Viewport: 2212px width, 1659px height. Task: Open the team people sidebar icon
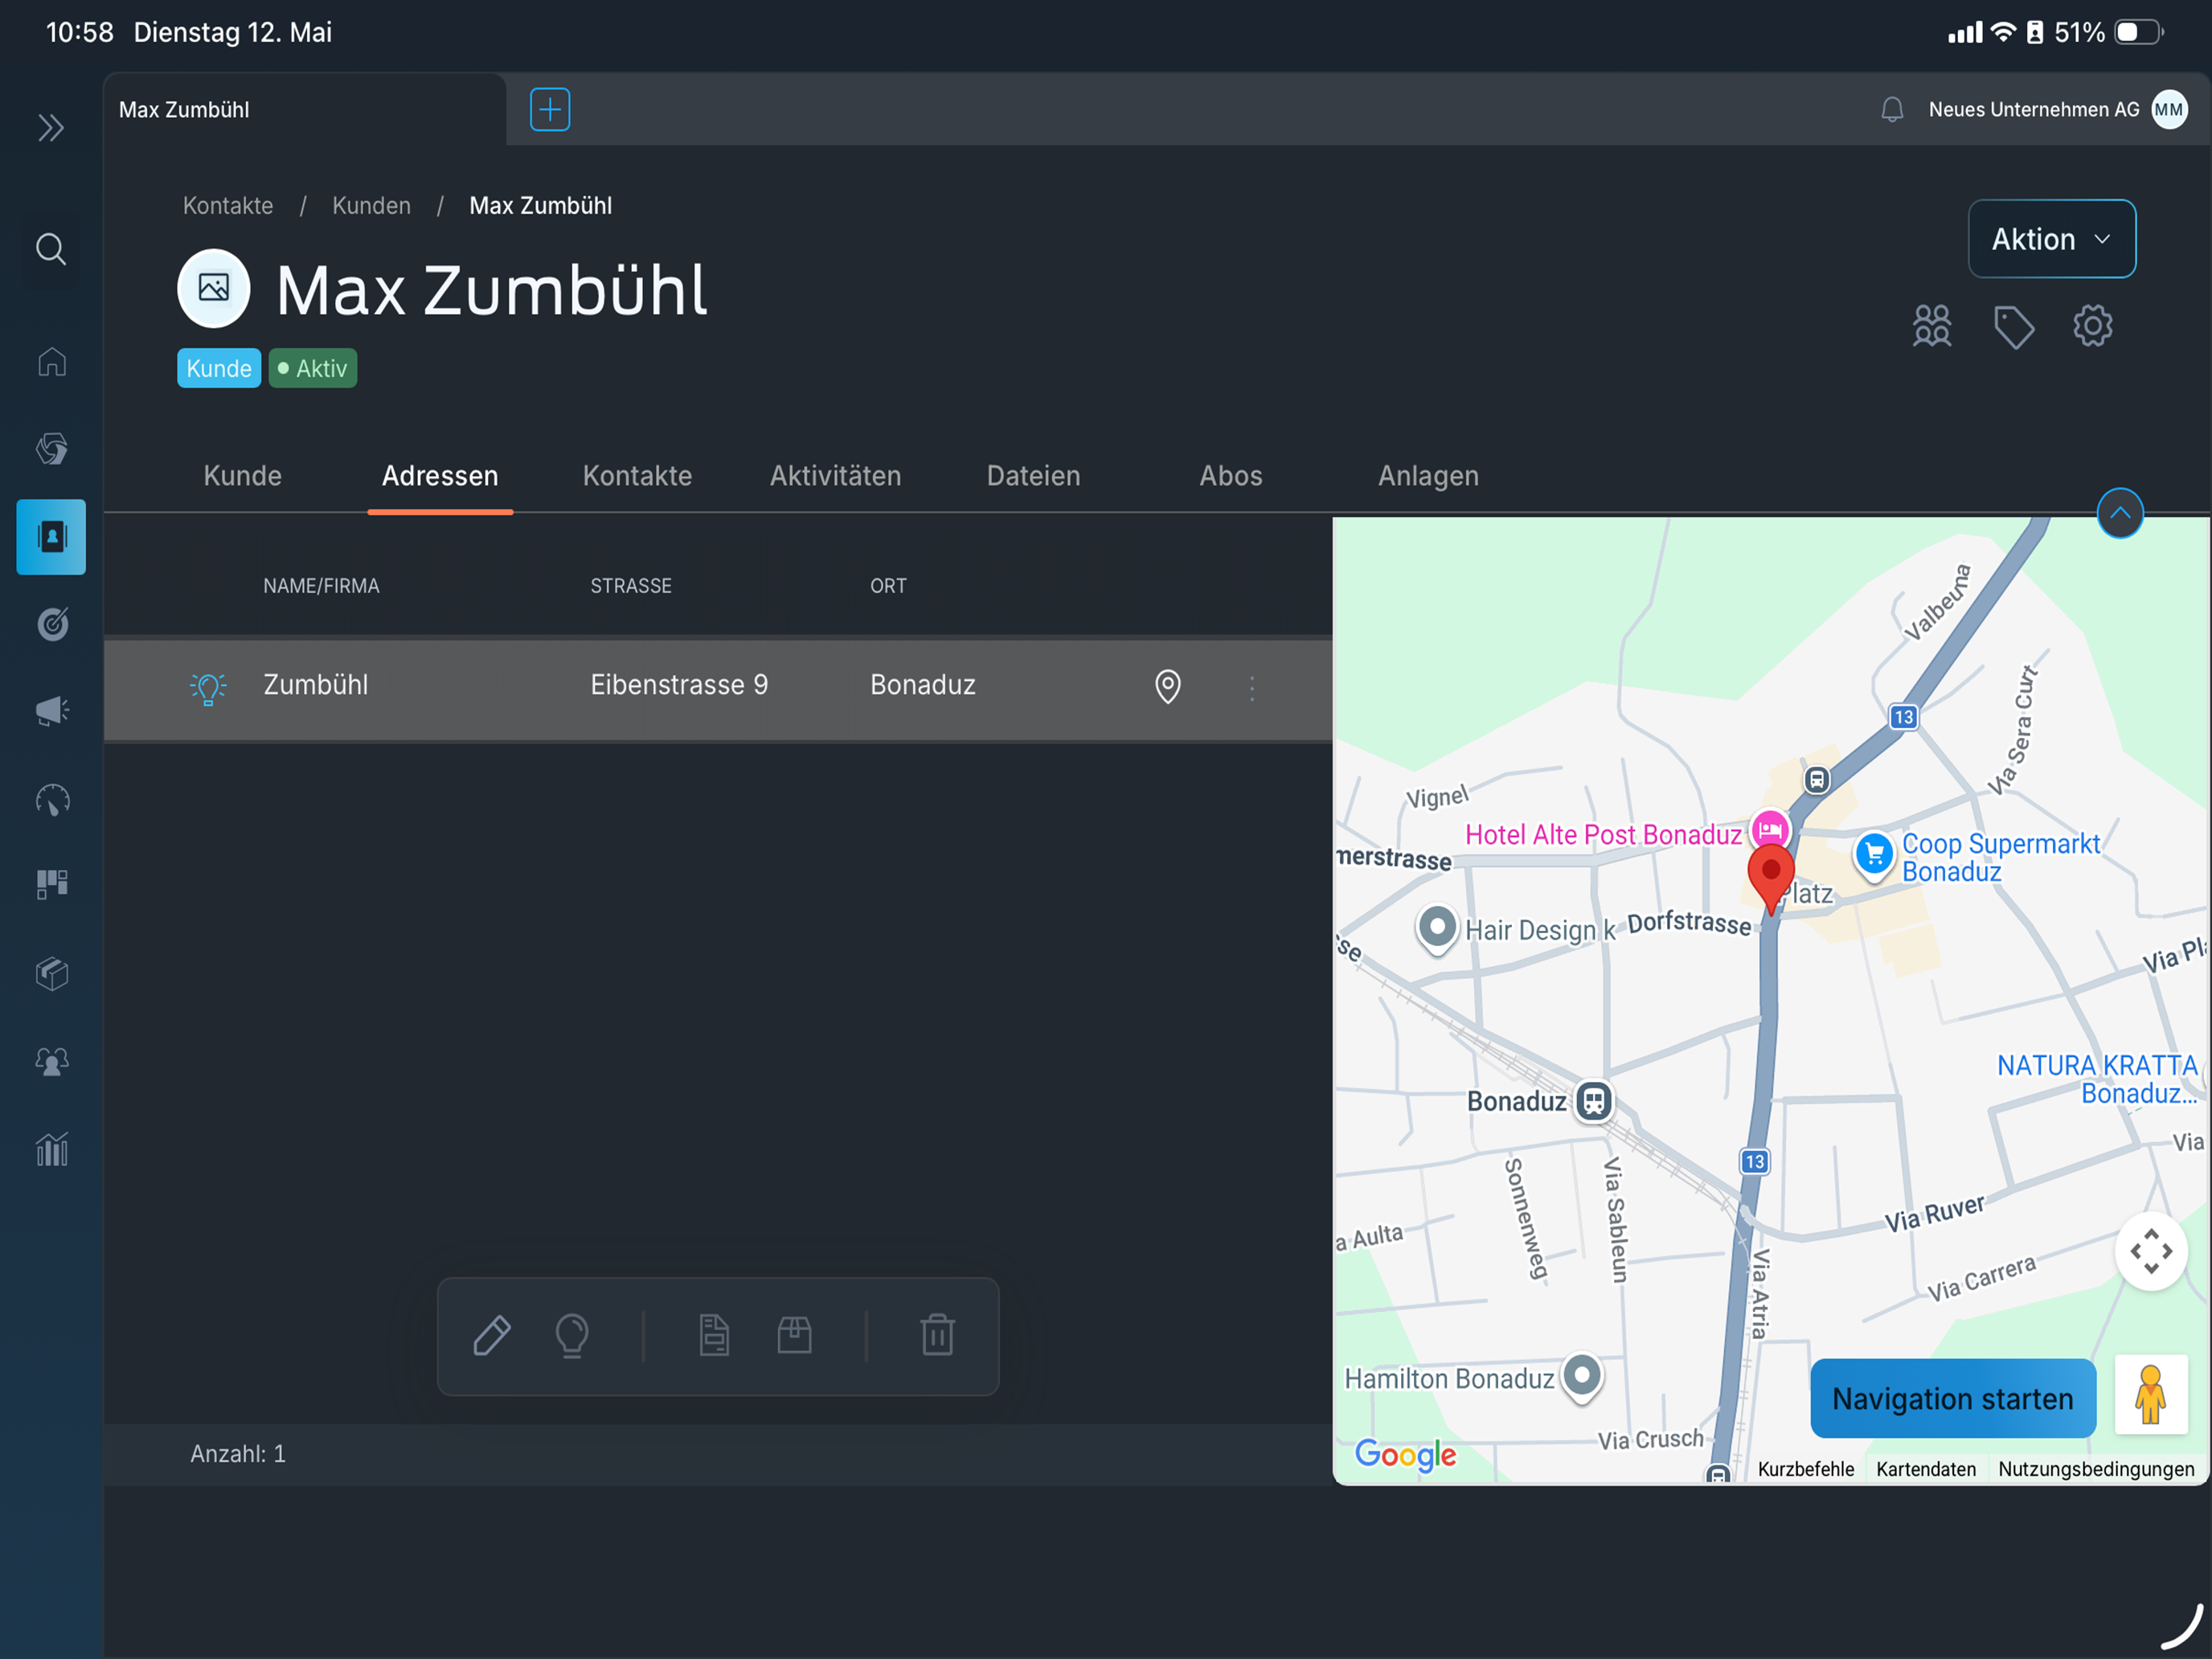[x=52, y=1061]
